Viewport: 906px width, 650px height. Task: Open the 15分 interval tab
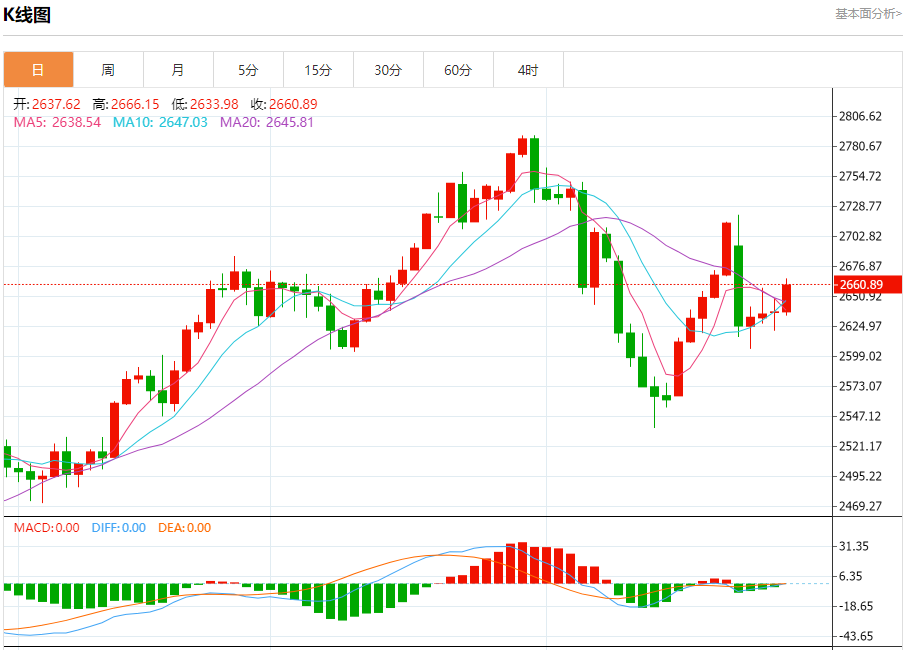[x=318, y=70]
